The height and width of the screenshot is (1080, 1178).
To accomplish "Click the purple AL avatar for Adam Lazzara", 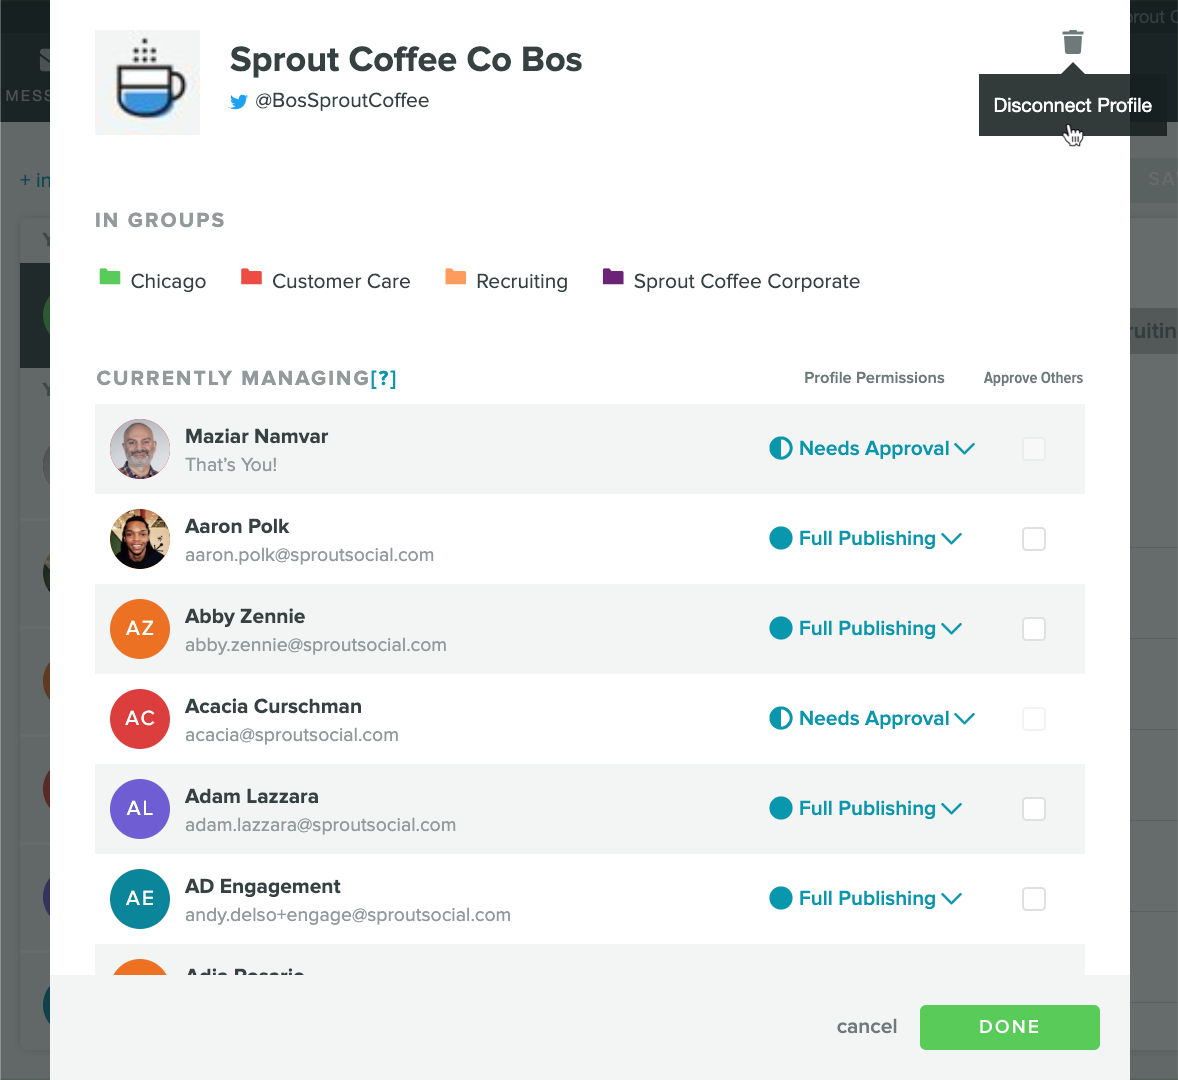I will 140,809.
